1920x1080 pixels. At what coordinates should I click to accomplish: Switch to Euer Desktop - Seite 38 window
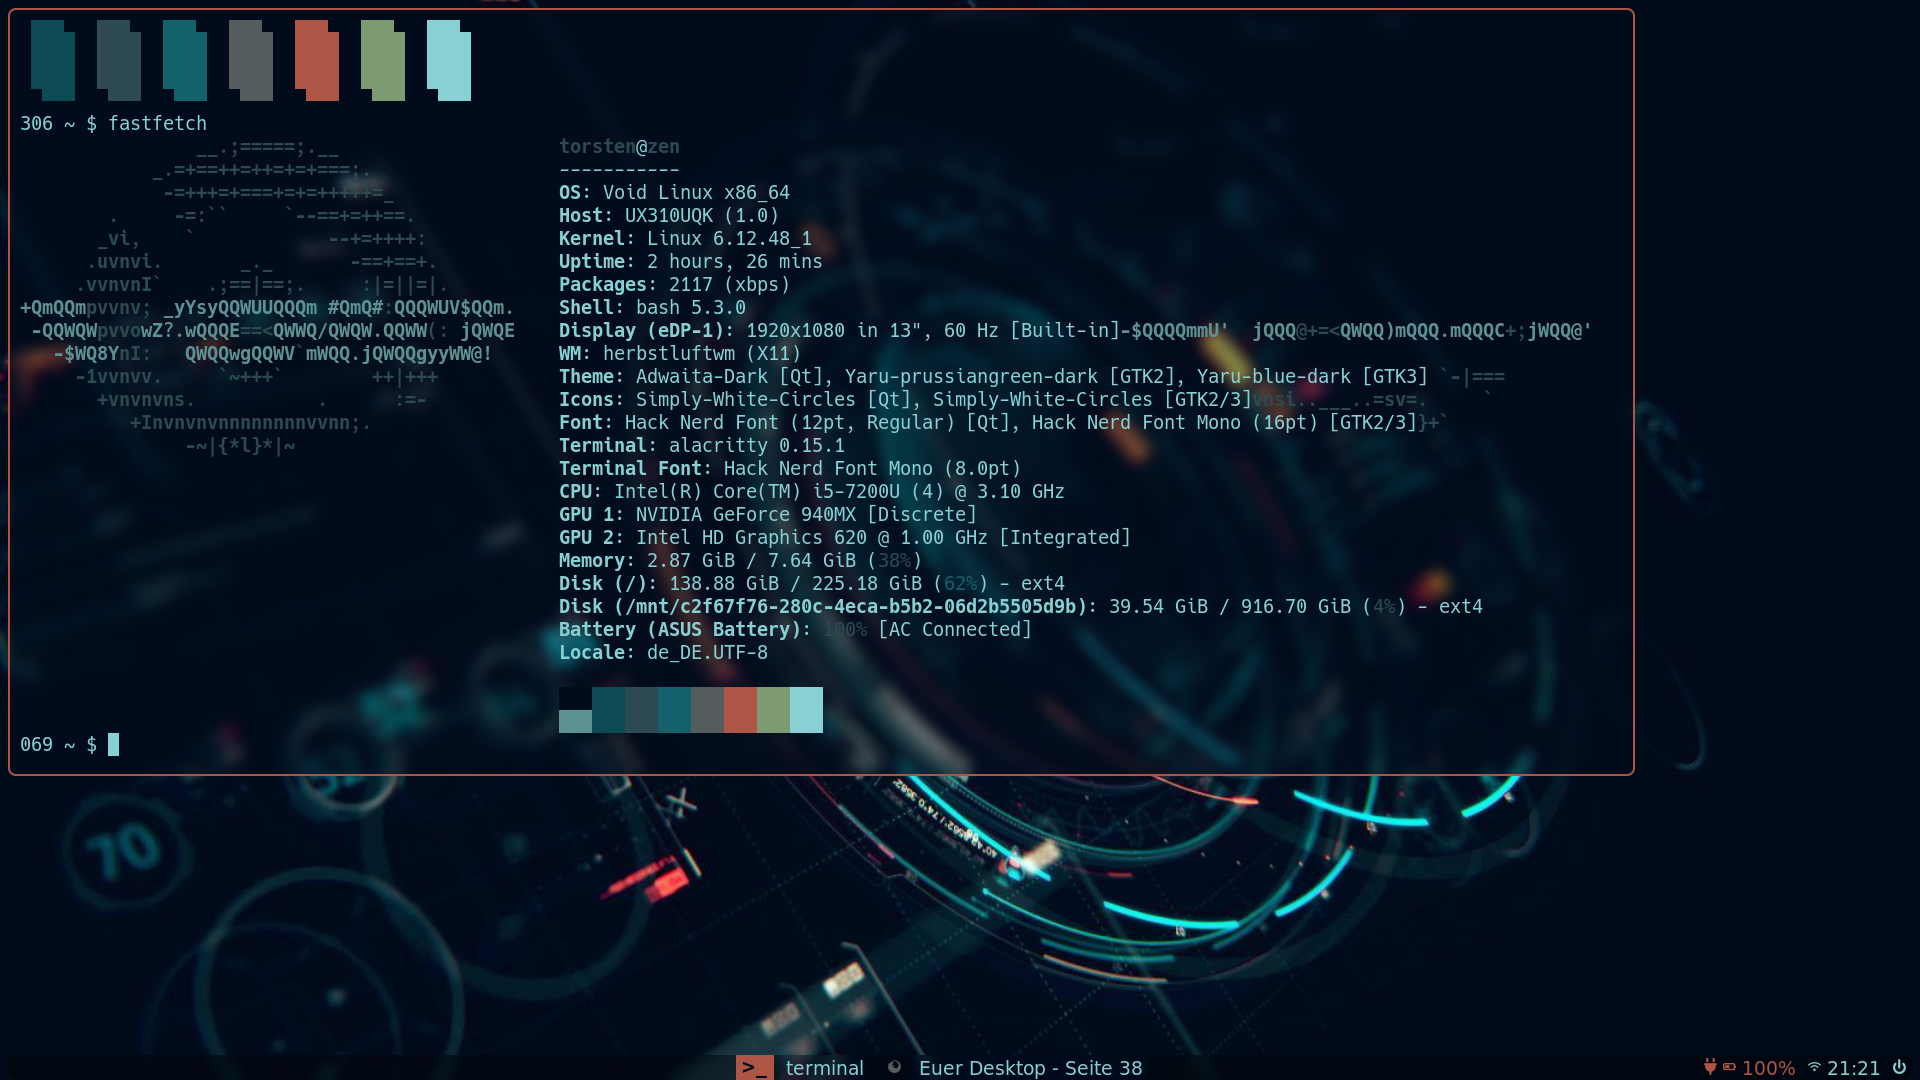(x=1030, y=1068)
